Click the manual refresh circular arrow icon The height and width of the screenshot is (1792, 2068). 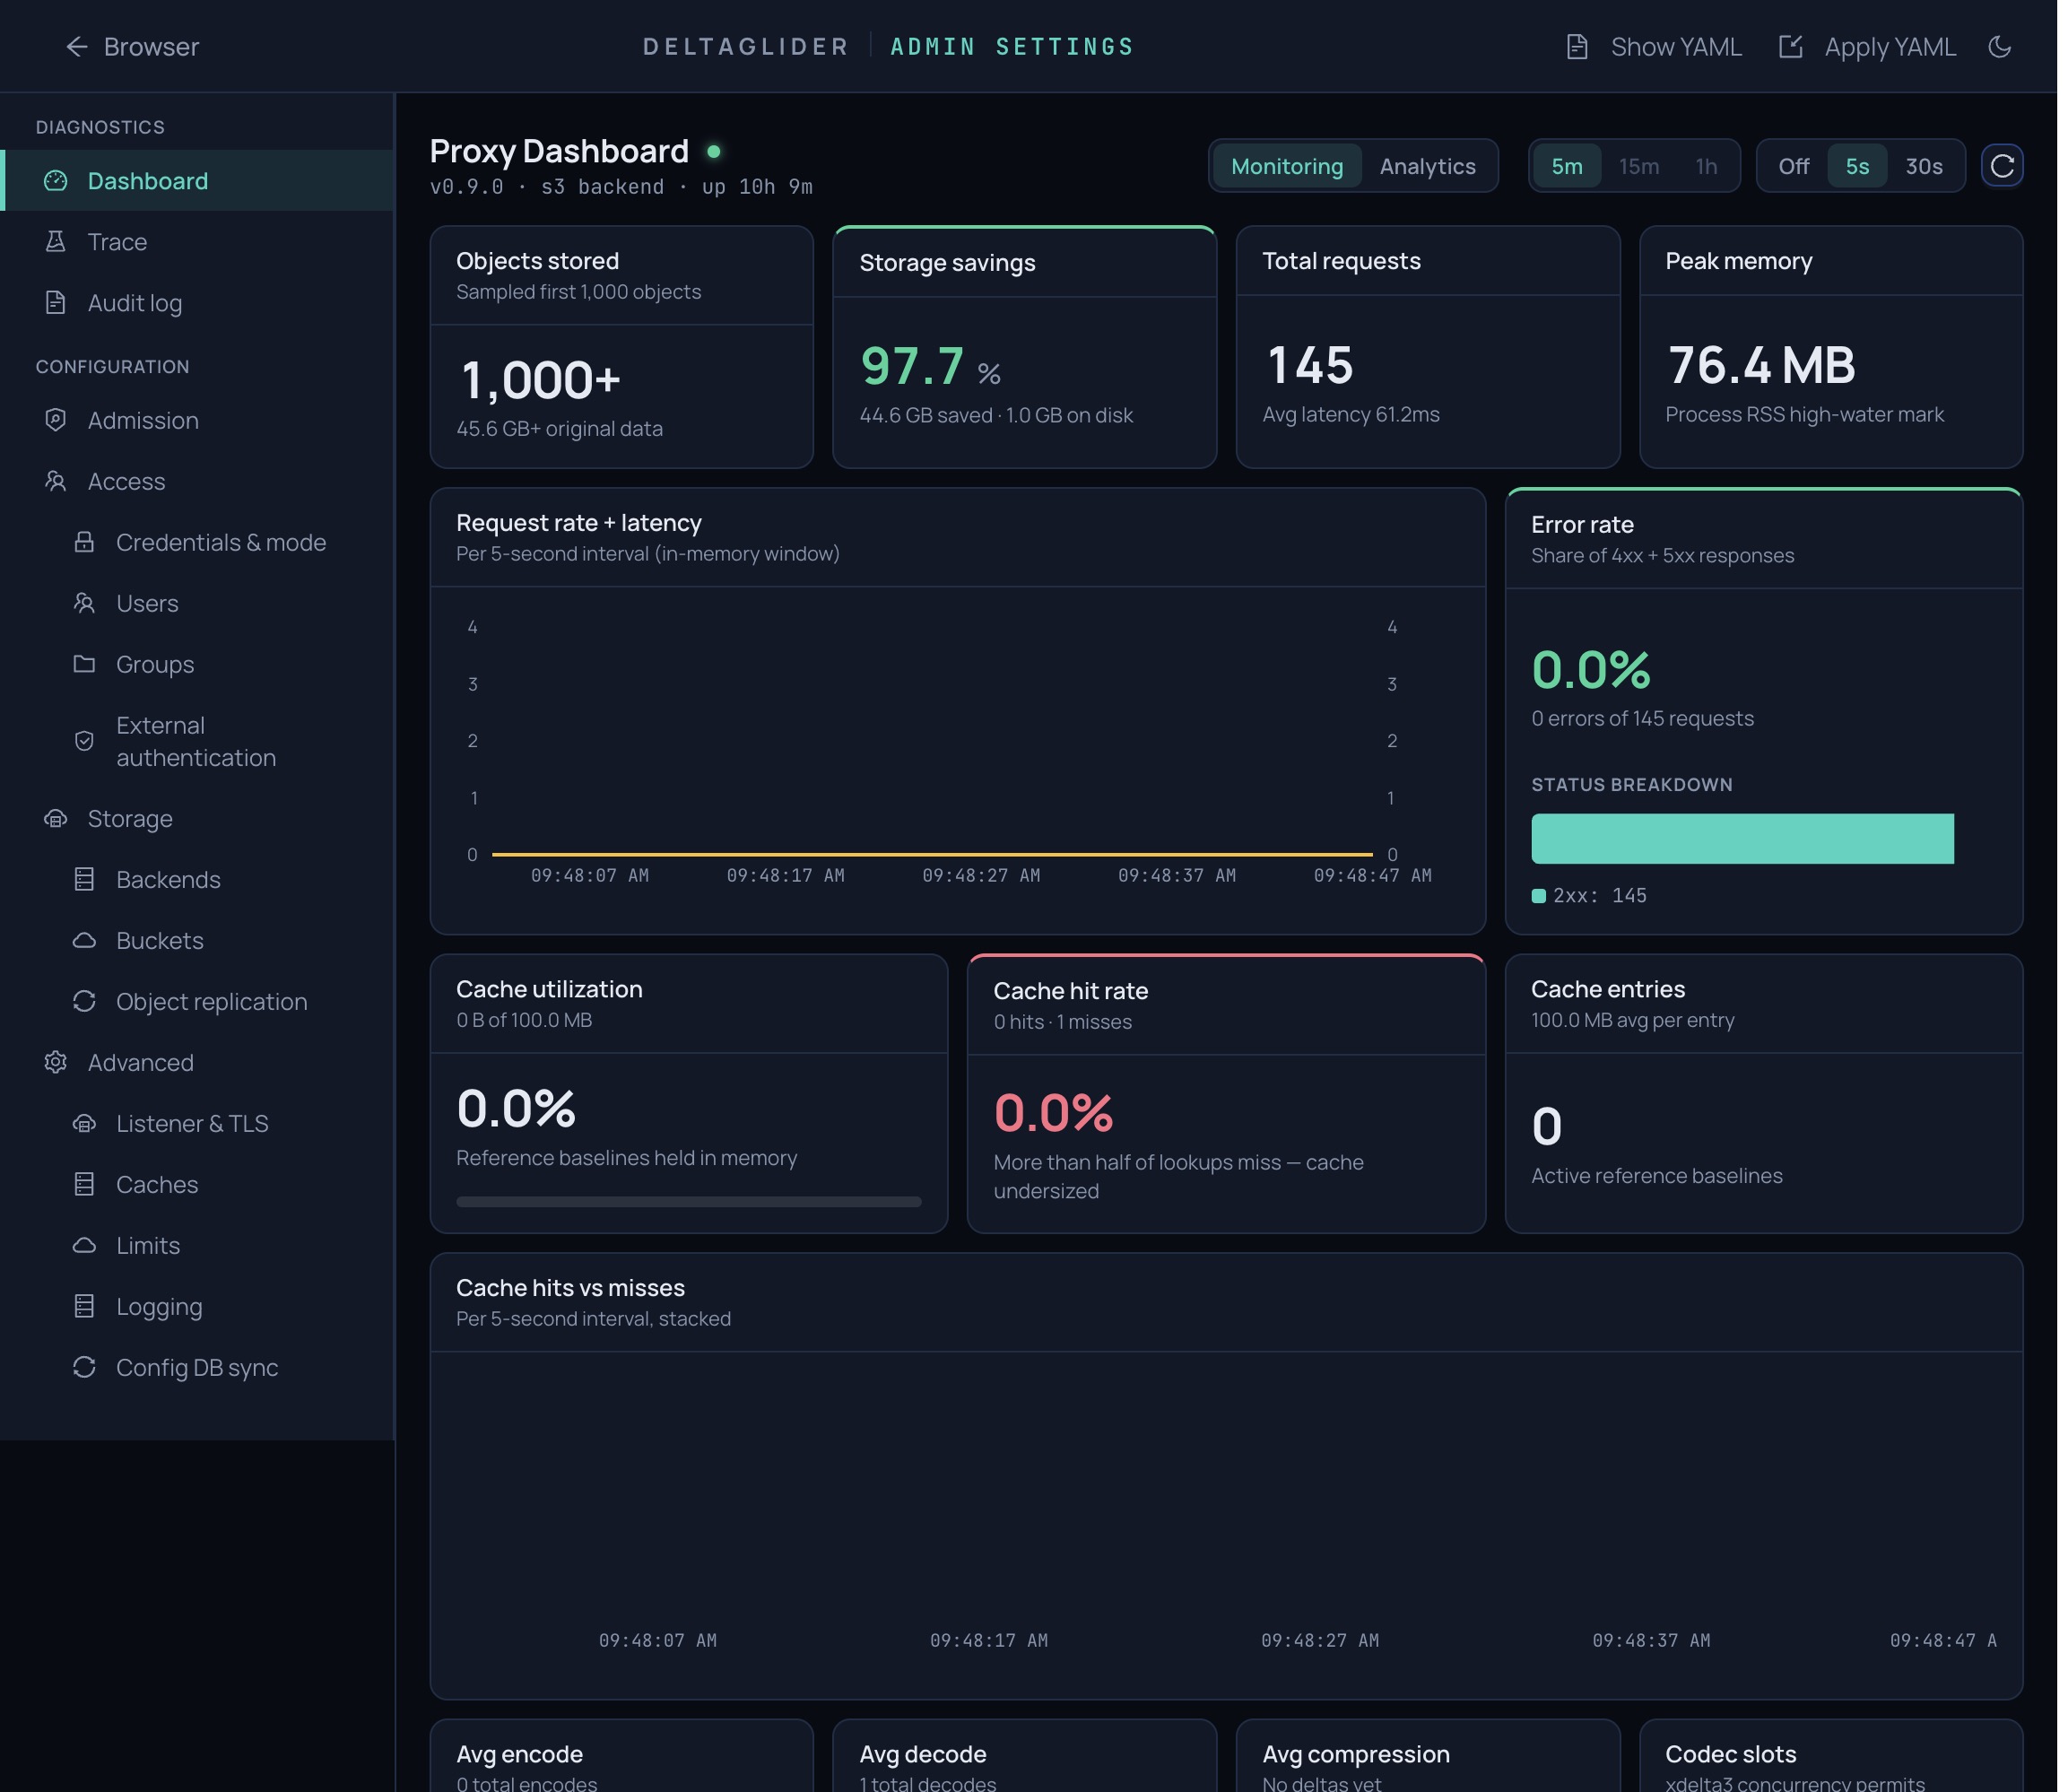[x=2003, y=166]
